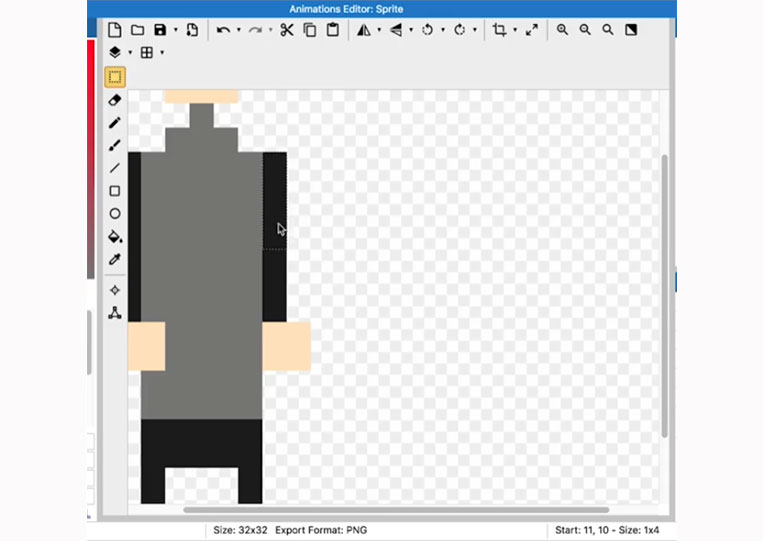Rotate the image clockwise
763x541 pixels.
click(x=459, y=30)
